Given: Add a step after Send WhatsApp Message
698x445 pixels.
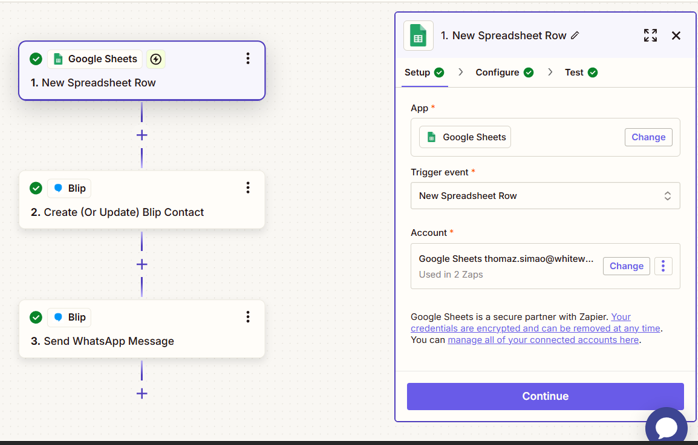Looking at the screenshot, I should (x=142, y=393).
